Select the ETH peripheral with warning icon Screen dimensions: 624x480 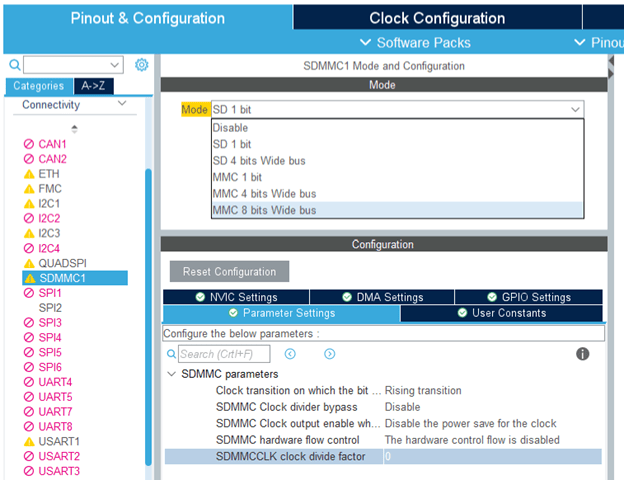click(48, 174)
